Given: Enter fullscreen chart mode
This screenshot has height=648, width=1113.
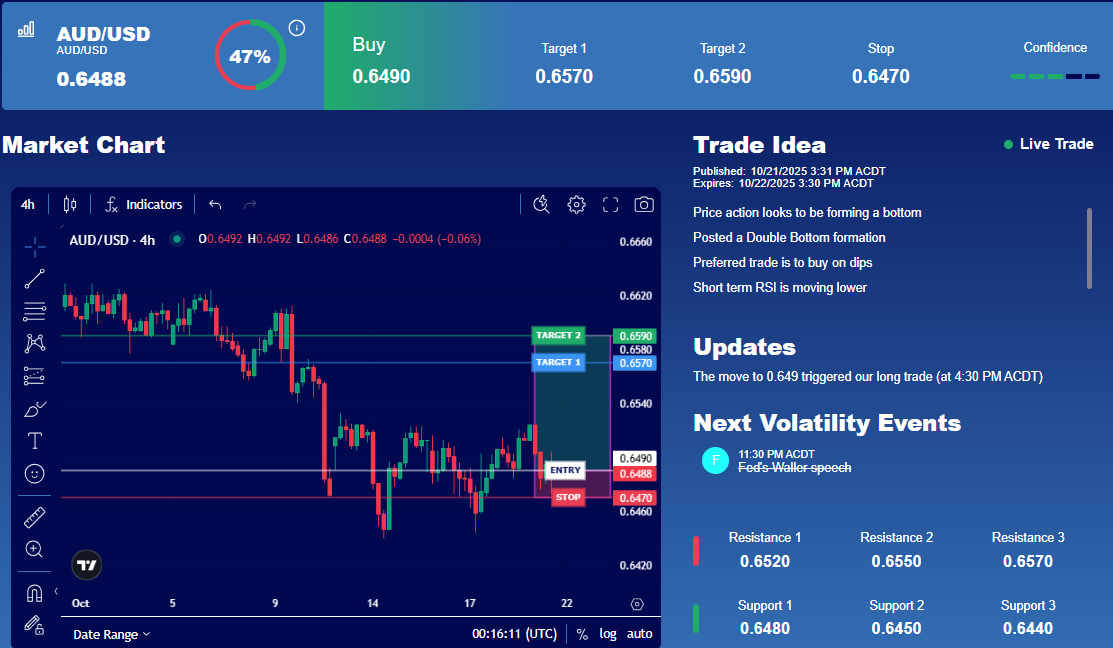Looking at the screenshot, I should click(610, 205).
